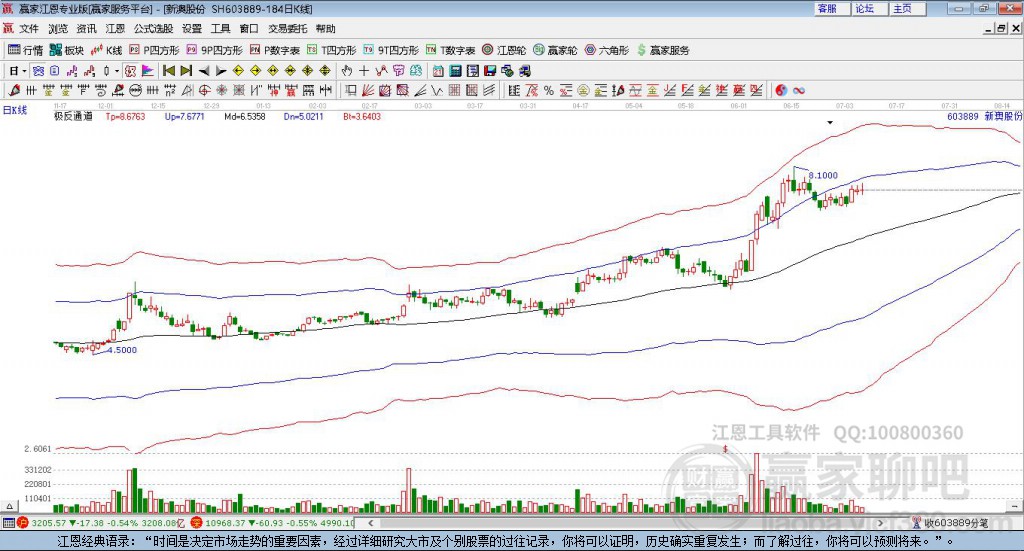The image size is (1024, 551).
Task: Click the 日K线 label
Action: pos(15,110)
